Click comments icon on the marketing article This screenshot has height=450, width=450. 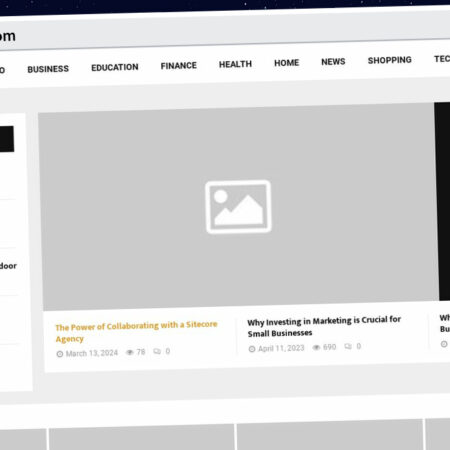tap(348, 347)
